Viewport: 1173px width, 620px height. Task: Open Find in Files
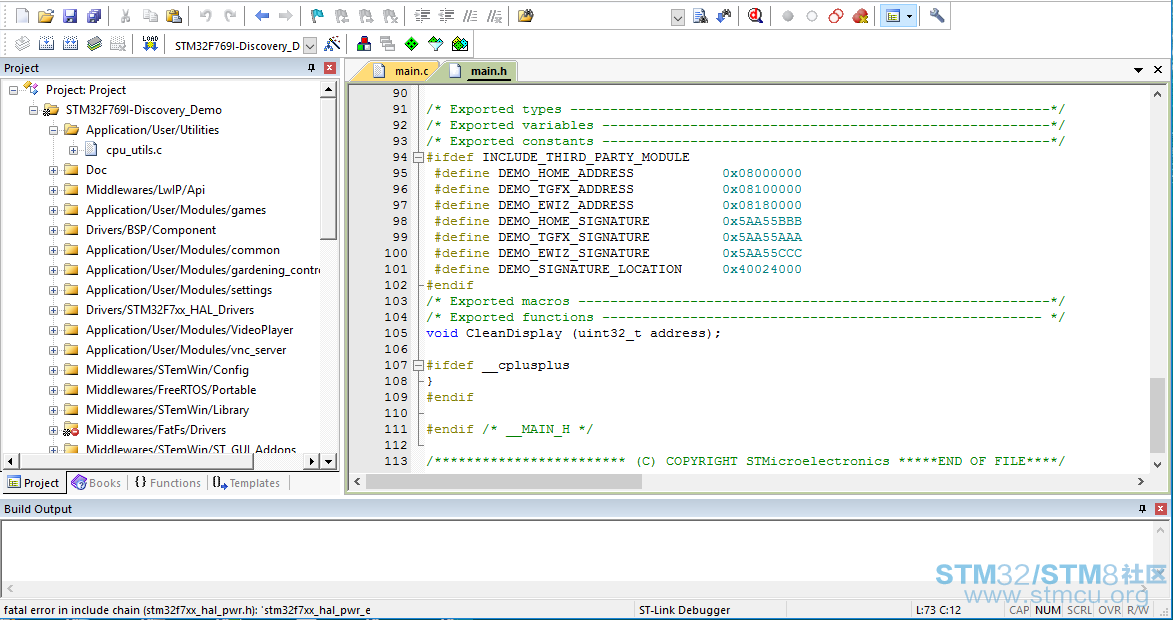(525, 16)
